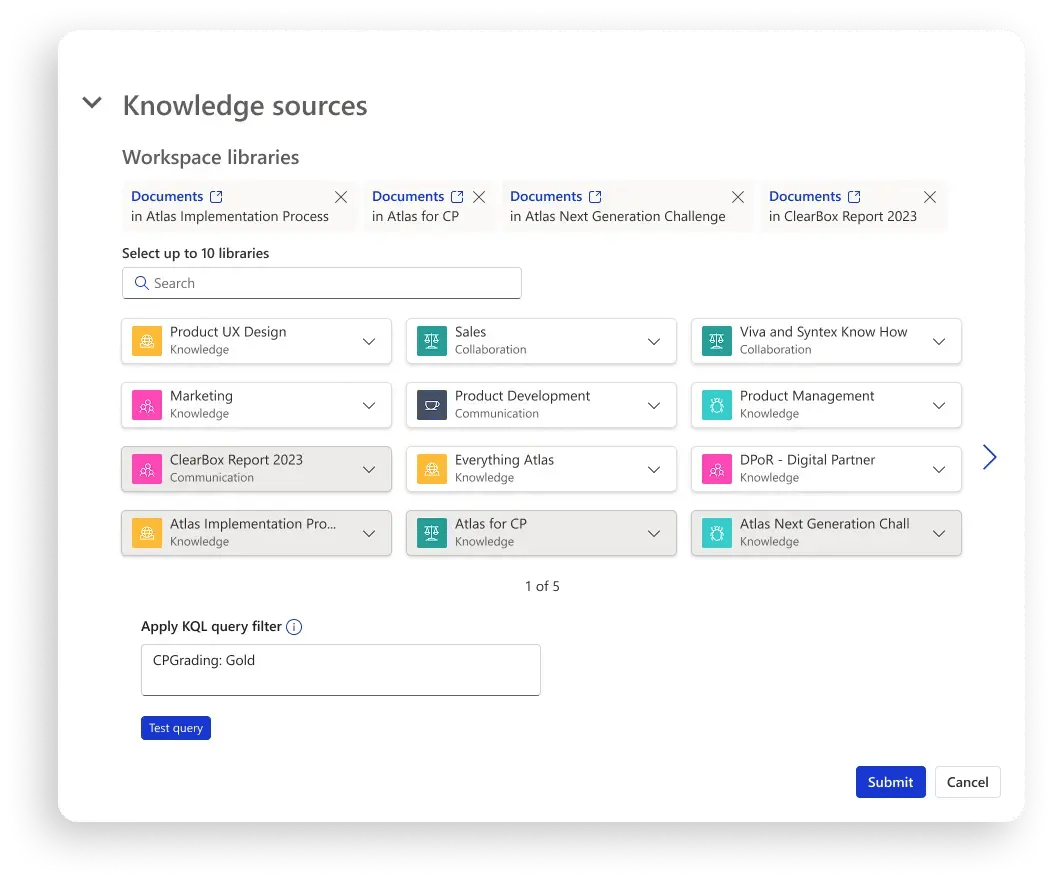The width and height of the screenshot is (1057, 880).
Task: Select the Sales workspace card title
Action: click(x=471, y=332)
